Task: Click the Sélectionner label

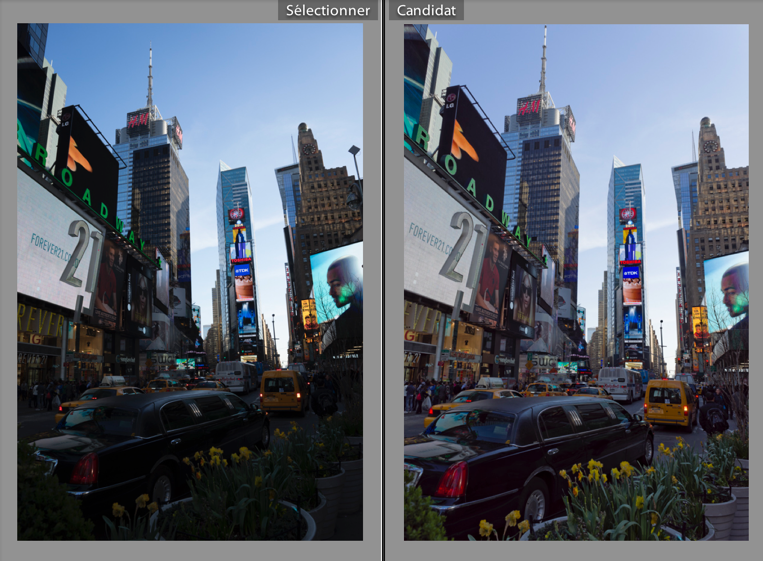Action: tap(327, 10)
